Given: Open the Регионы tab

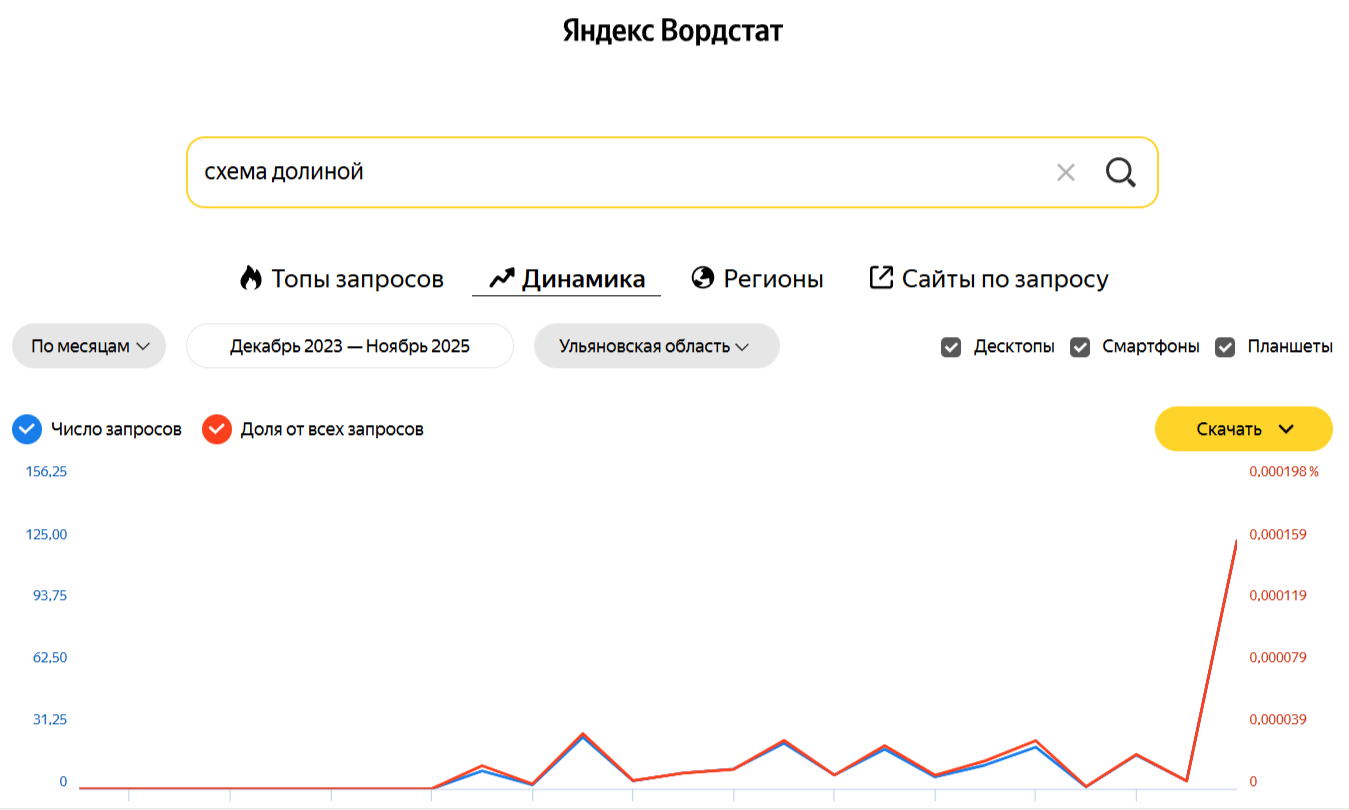Looking at the screenshot, I should coord(773,279).
